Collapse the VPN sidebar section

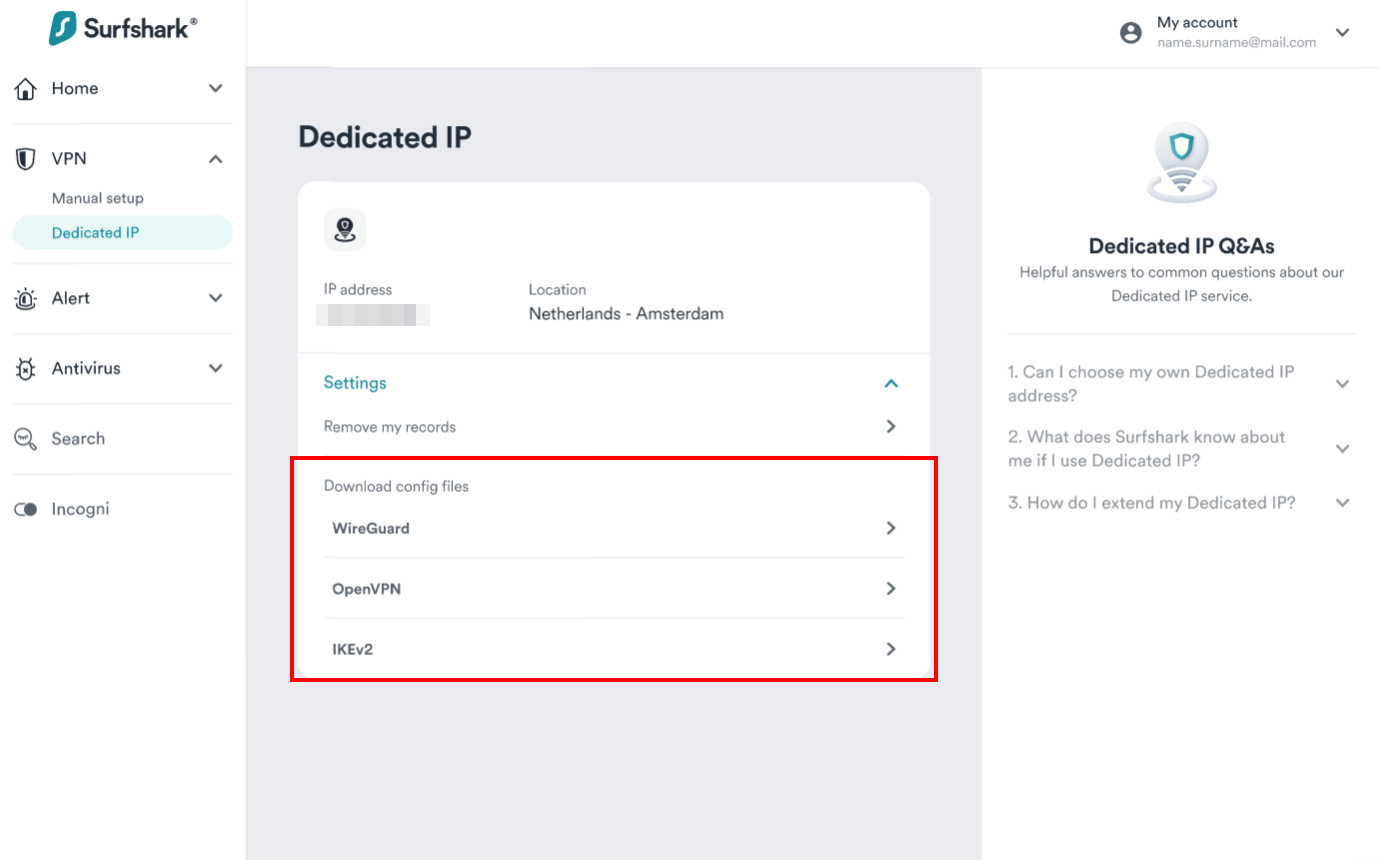point(215,159)
